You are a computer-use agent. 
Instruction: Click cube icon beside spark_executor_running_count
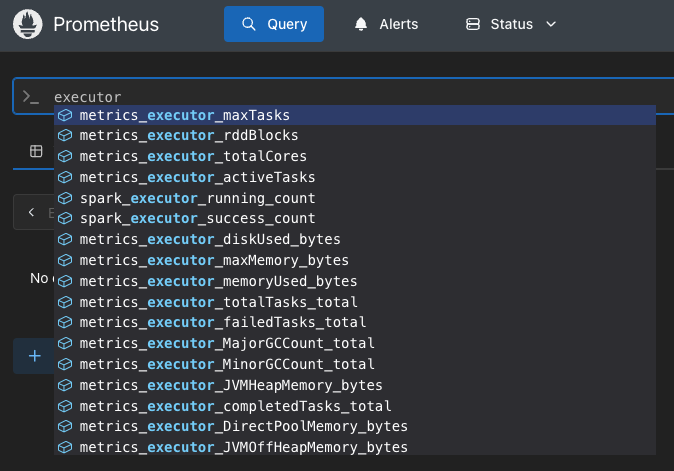(x=65, y=198)
